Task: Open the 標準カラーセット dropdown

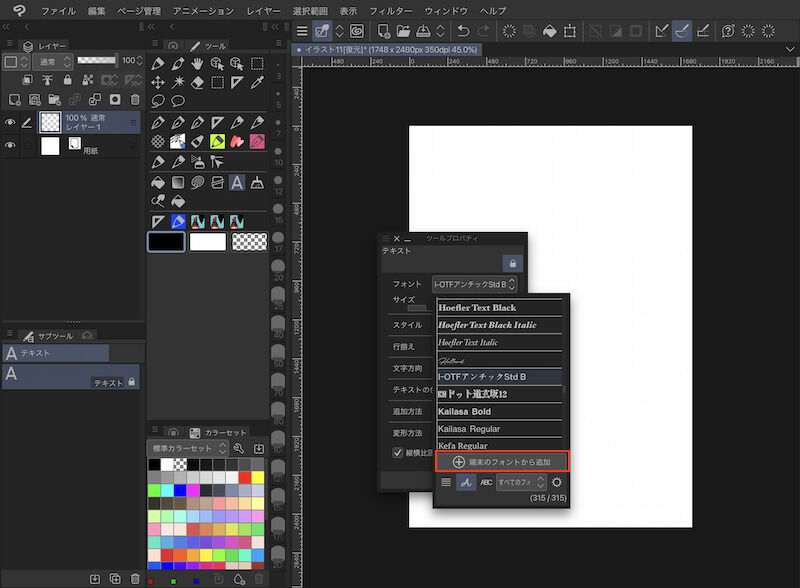Action: tap(187, 448)
